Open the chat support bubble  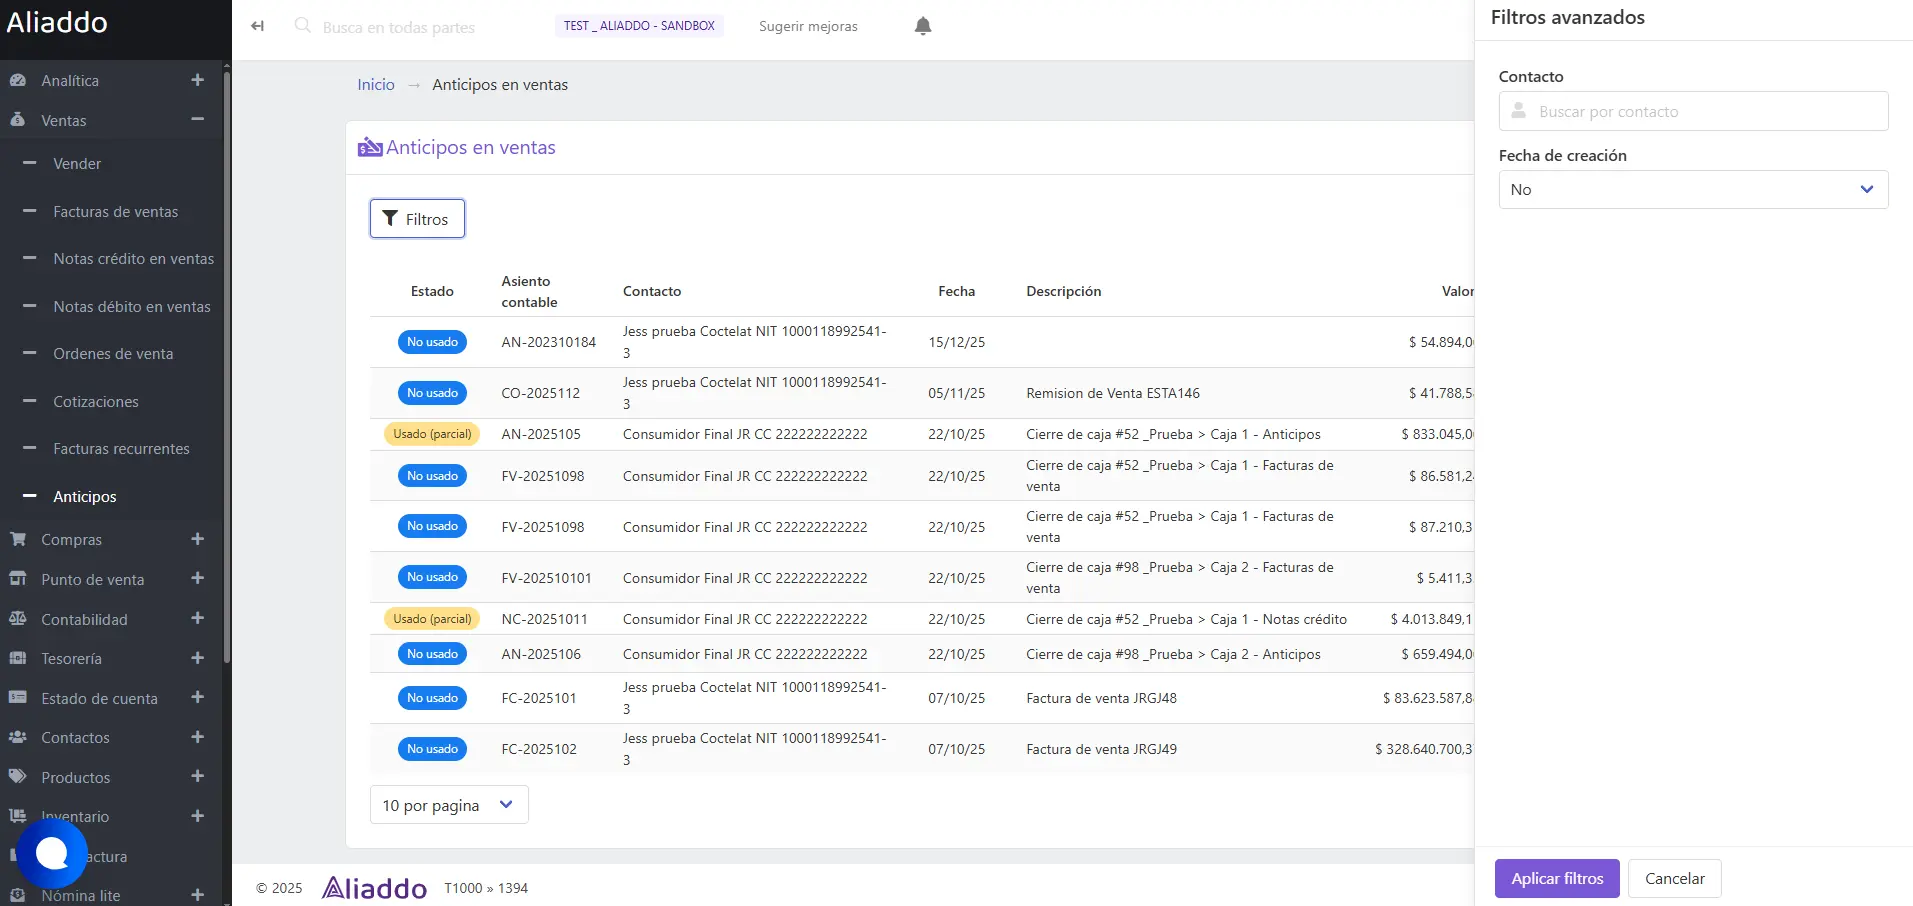(x=52, y=853)
